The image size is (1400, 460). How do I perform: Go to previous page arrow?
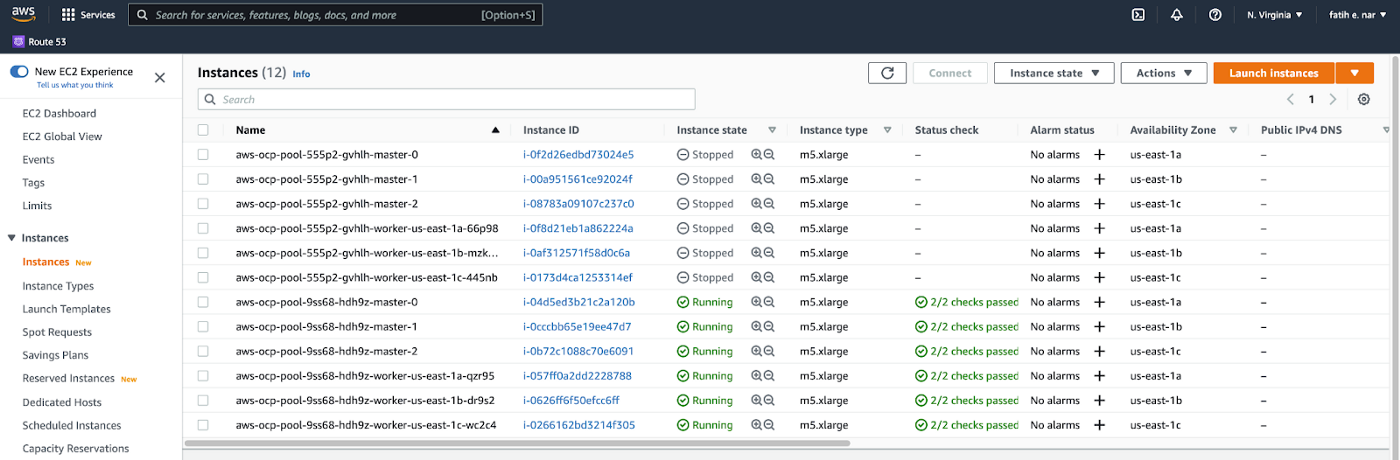[x=1290, y=99]
